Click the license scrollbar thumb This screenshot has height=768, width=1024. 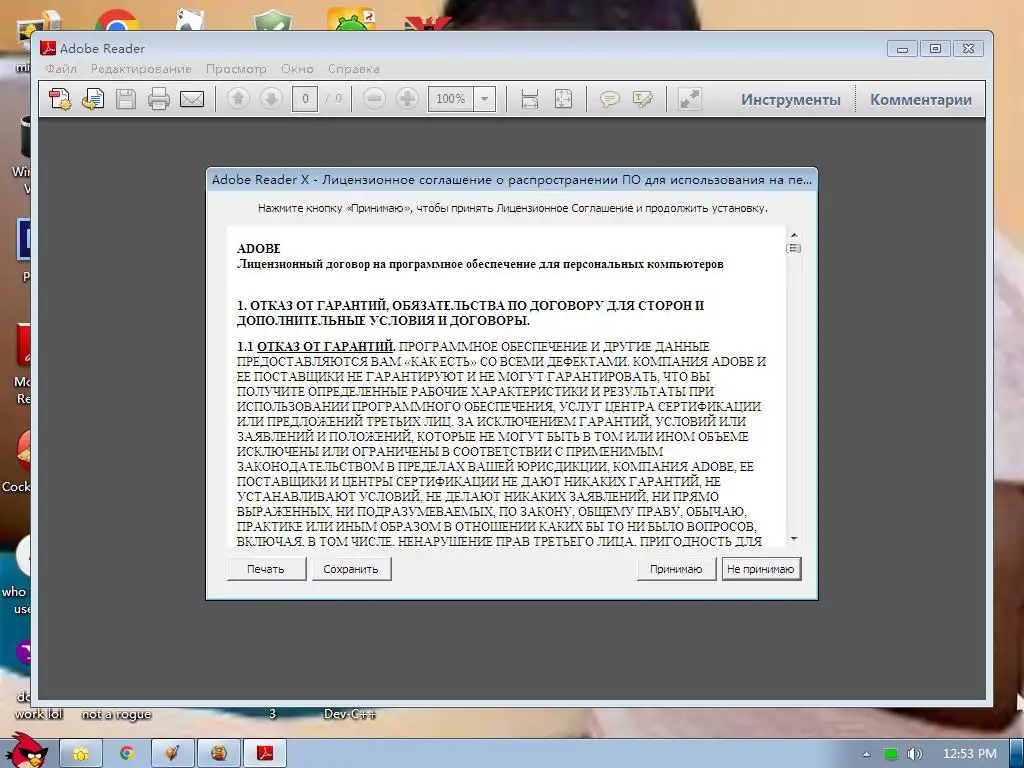(x=794, y=248)
